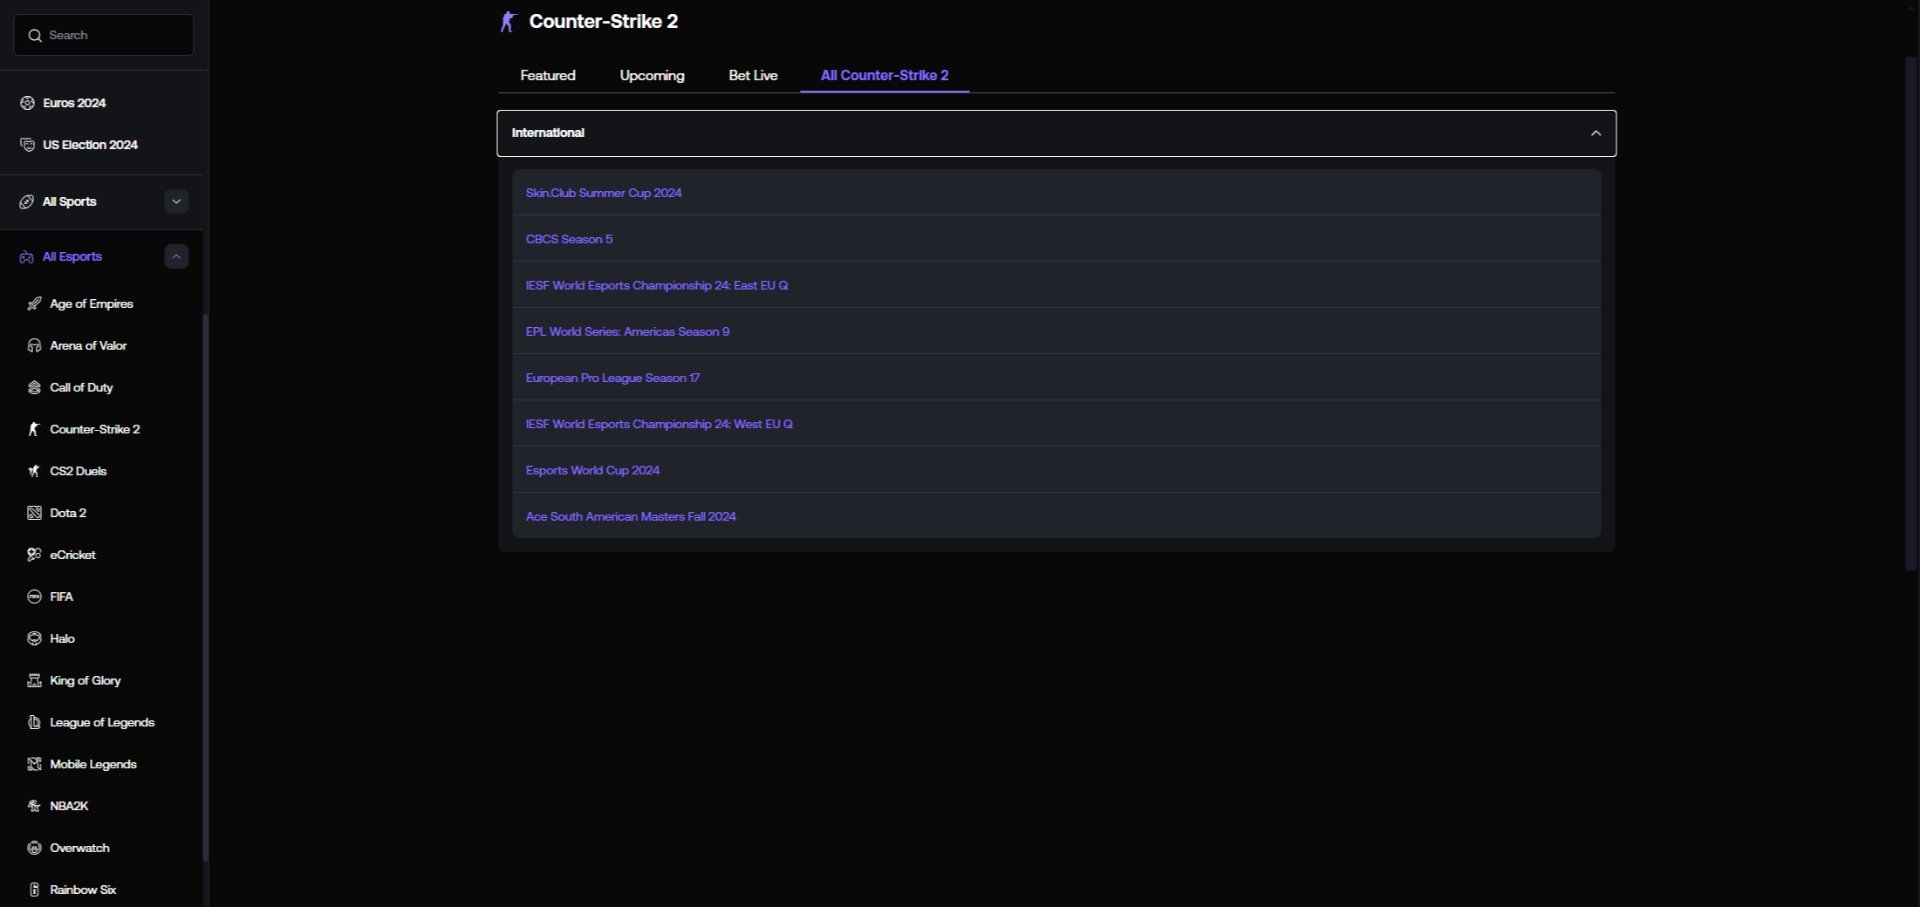Select Euros 2024 in sidebar
Image resolution: width=1920 pixels, height=907 pixels.
(x=74, y=103)
